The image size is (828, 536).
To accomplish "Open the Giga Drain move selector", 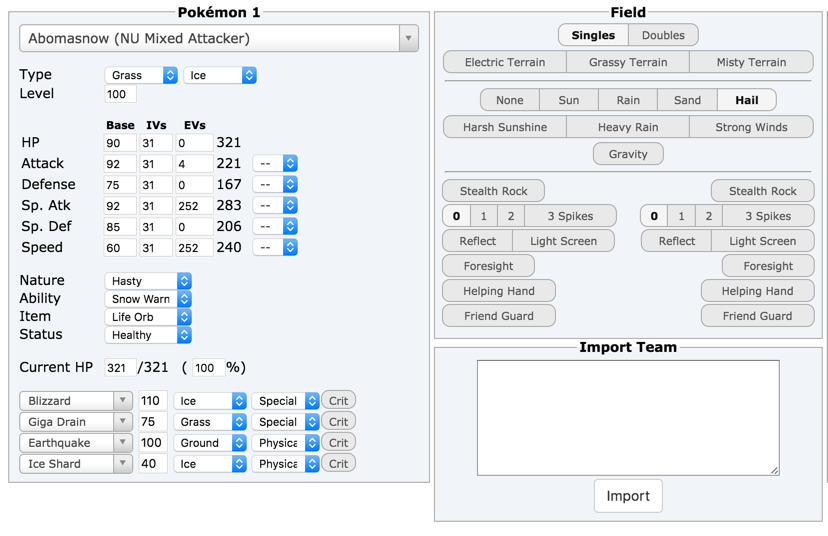I will click(76, 422).
